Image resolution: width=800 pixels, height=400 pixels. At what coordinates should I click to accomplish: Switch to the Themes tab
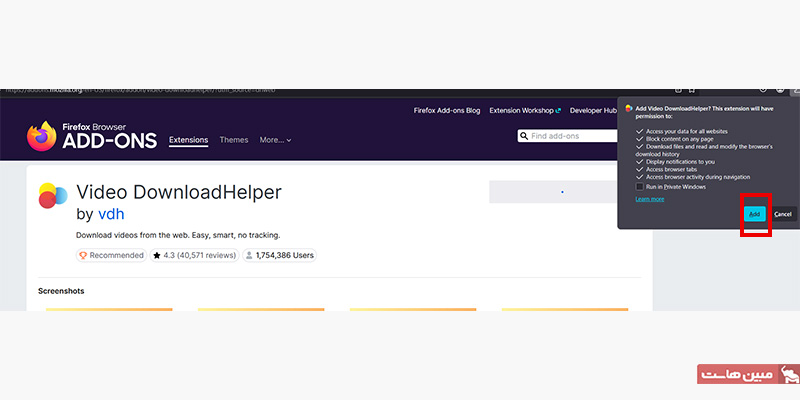[233, 140]
